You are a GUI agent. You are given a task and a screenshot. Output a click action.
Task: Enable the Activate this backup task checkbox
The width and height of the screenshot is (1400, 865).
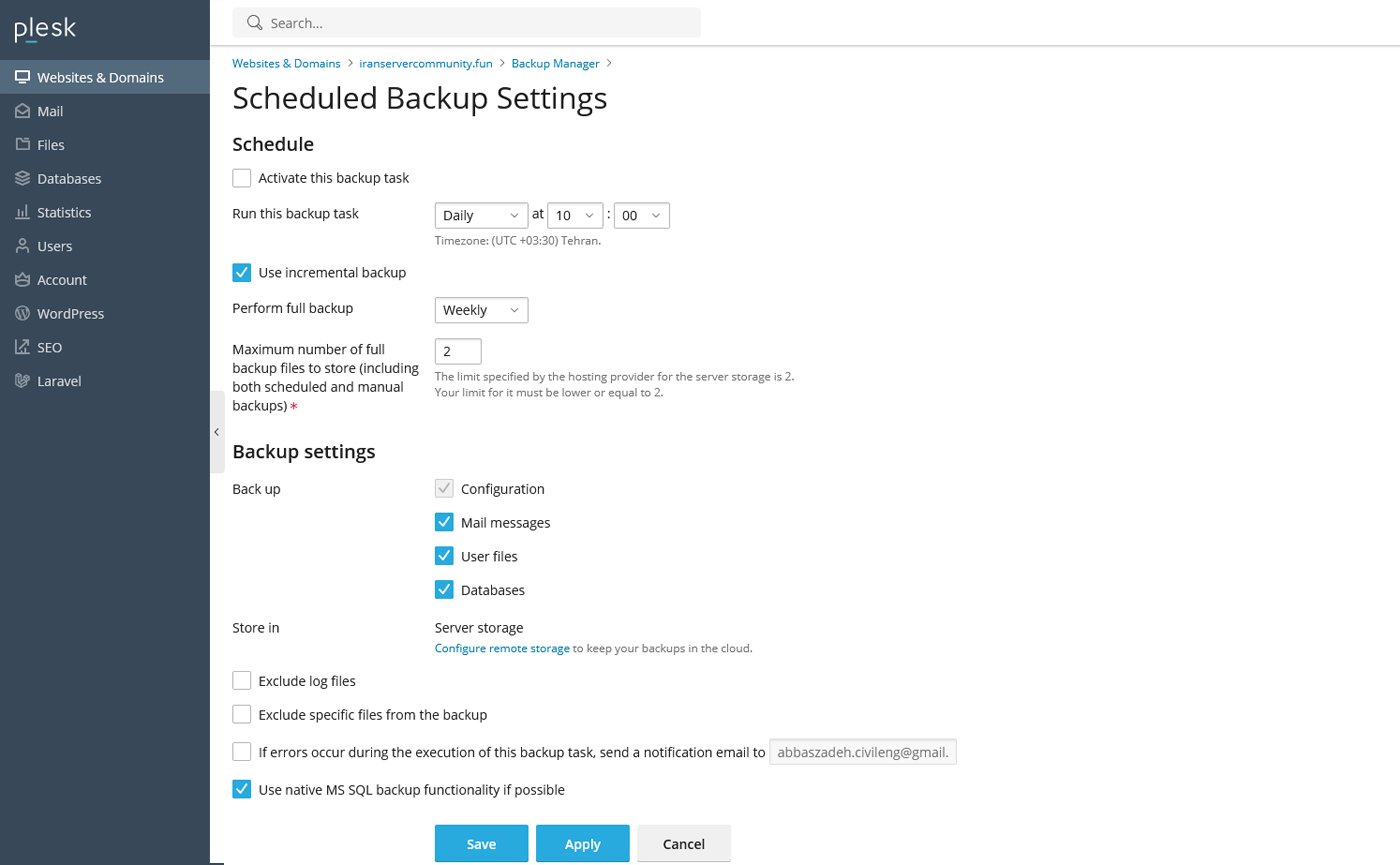pyautogui.click(x=242, y=178)
